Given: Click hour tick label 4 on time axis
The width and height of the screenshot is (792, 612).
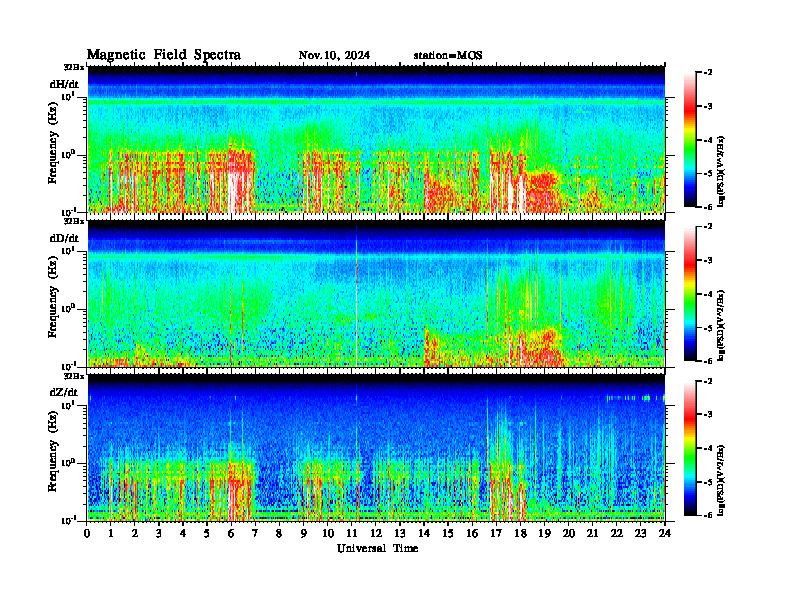Looking at the screenshot, I should pyautogui.click(x=183, y=533).
